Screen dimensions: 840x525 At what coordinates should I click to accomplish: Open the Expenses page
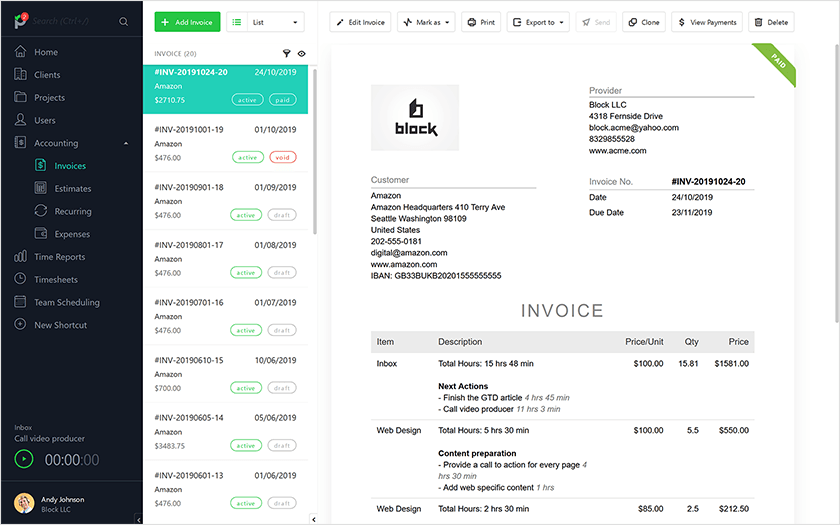pyautogui.click(x=72, y=234)
